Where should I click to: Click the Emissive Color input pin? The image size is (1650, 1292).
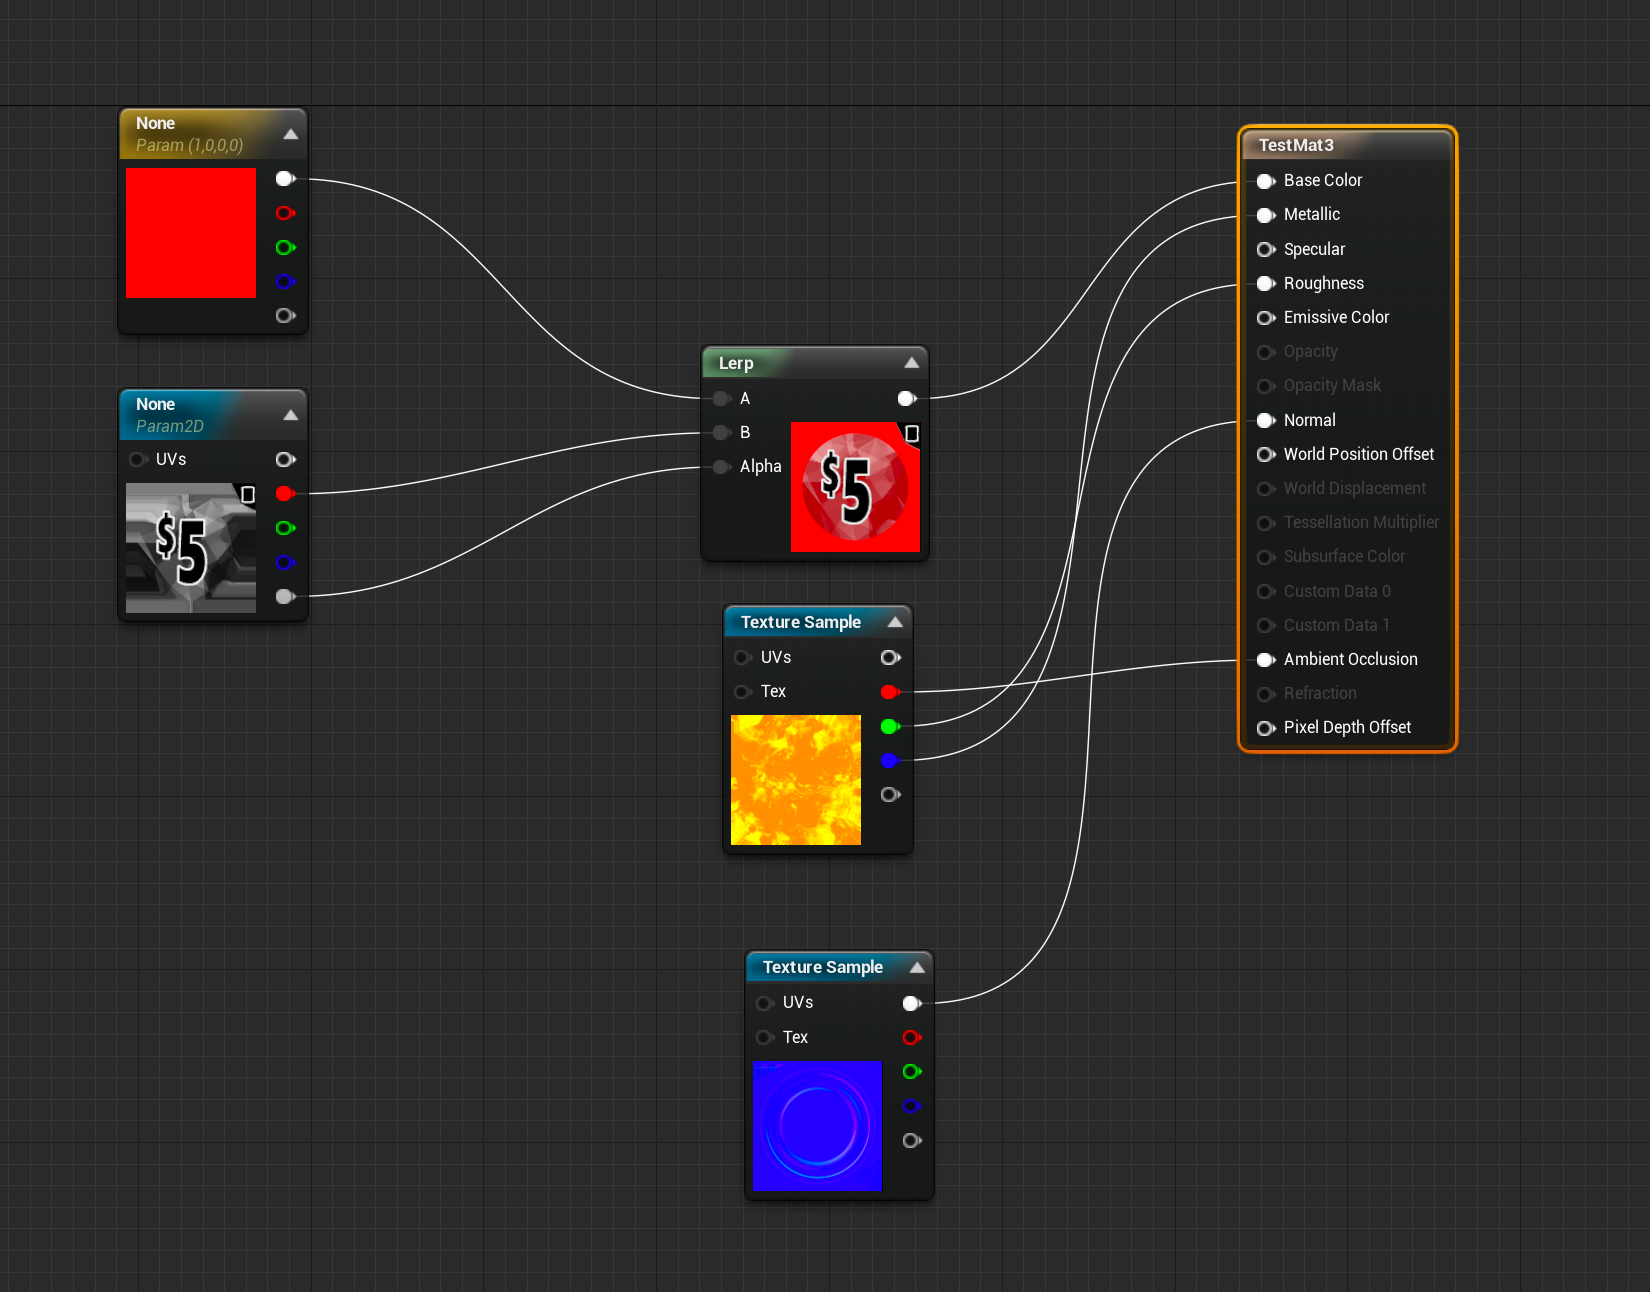point(1266,318)
